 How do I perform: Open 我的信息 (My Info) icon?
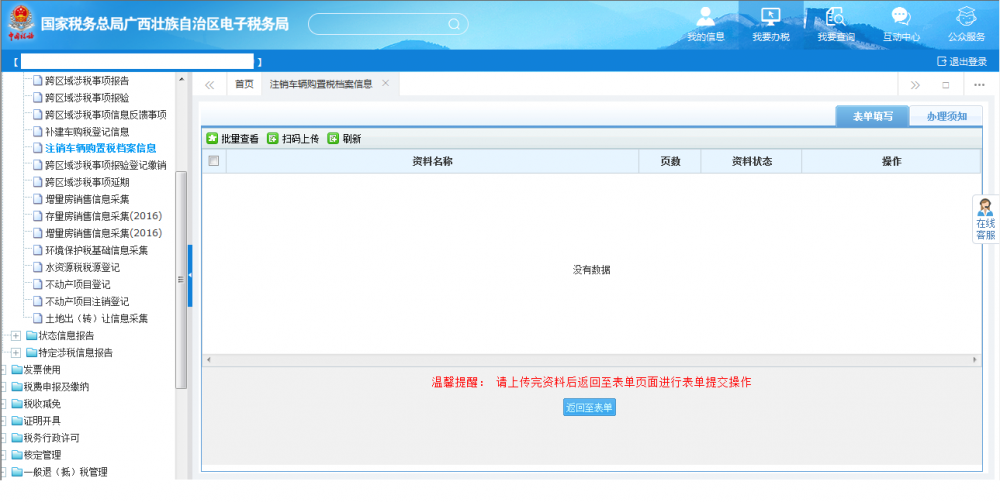[x=705, y=24]
